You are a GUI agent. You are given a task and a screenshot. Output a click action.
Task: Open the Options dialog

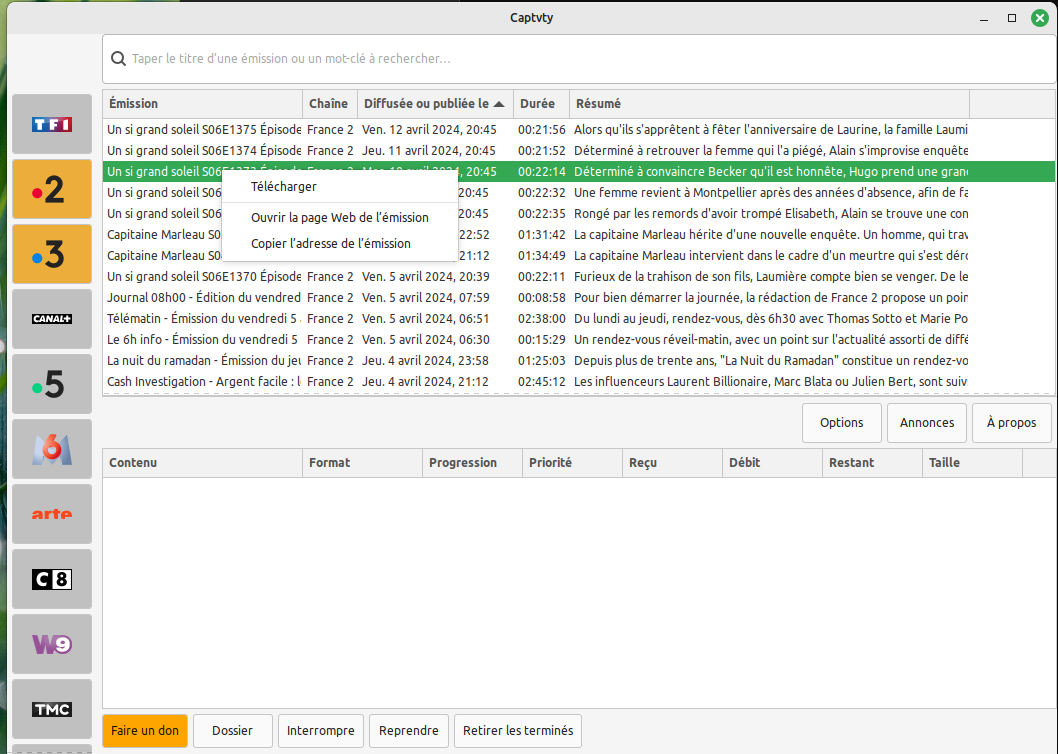pos(841,422)
